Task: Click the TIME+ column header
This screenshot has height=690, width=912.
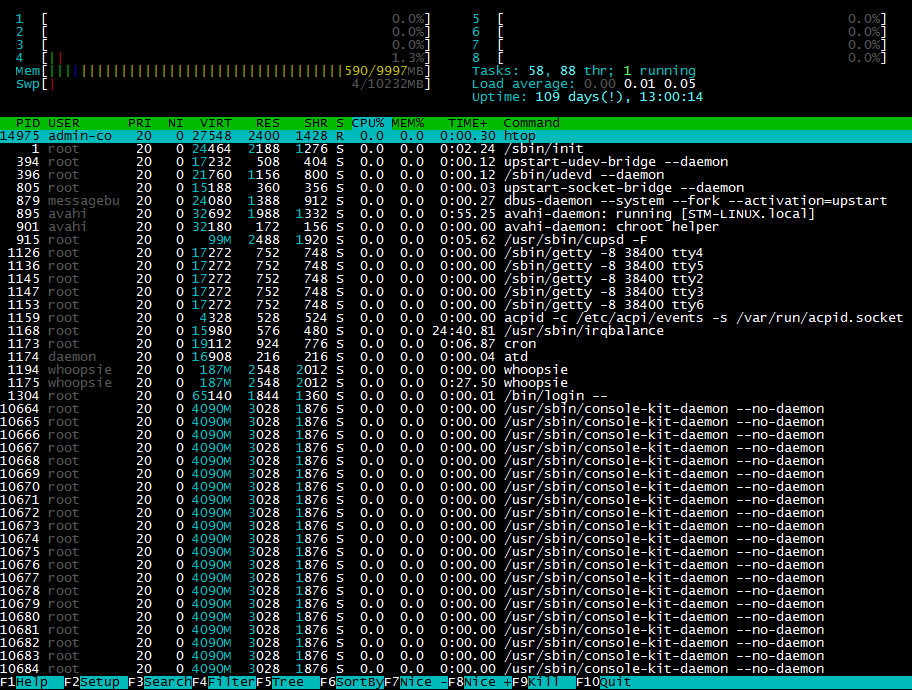Action: click(468, 123)
